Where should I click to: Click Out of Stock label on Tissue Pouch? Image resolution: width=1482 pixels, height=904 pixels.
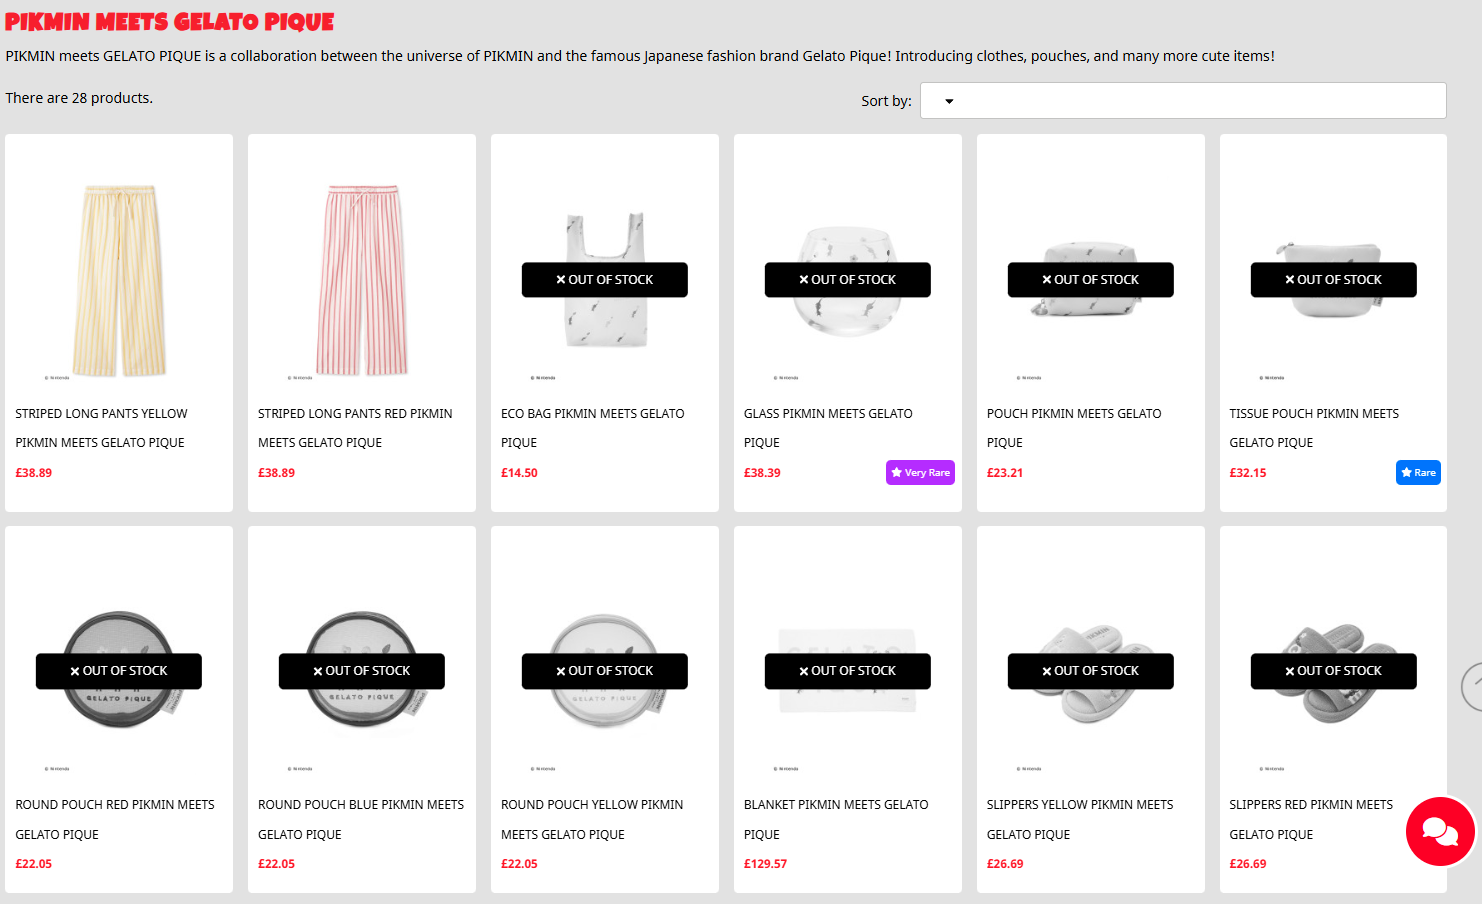[x=1334, y=280]
